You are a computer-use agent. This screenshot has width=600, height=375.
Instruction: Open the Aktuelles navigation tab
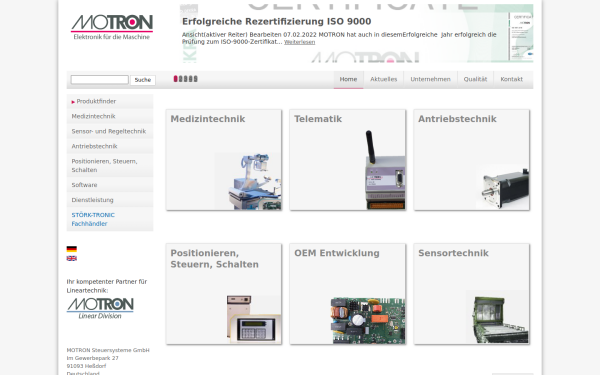pos(383,79)
